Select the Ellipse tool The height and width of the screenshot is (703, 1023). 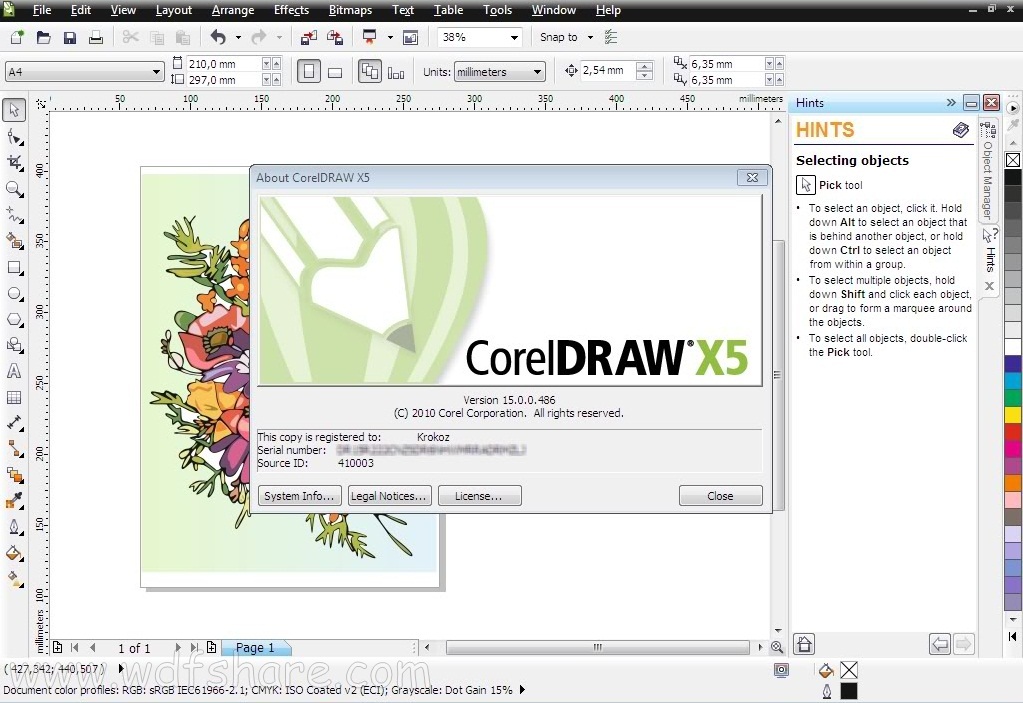point(14,293)
